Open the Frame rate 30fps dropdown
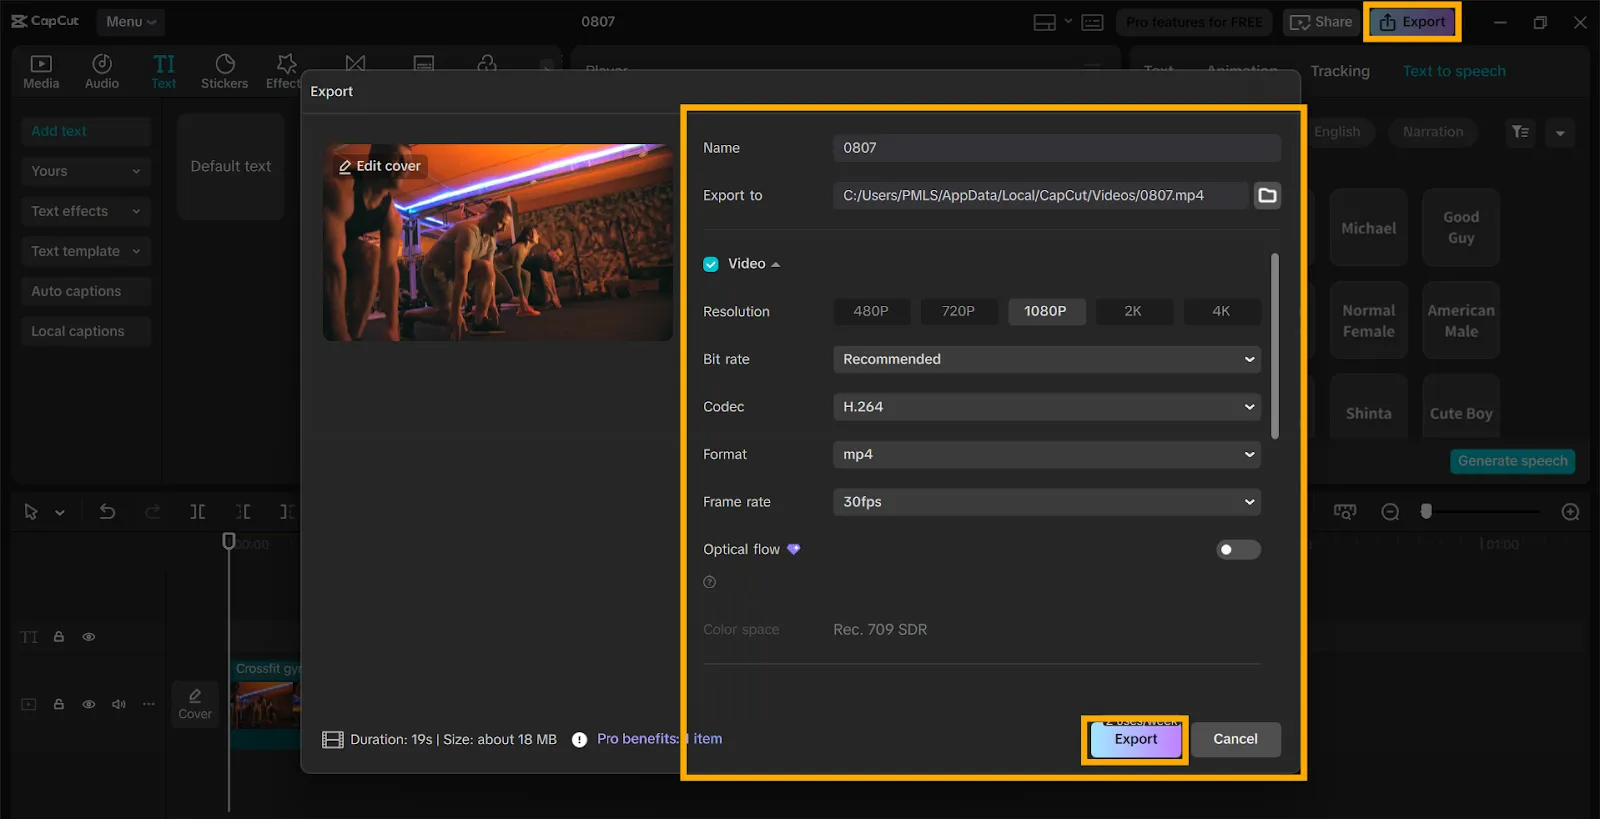Screen dimensions: 1600x819 click(1047, 502)
